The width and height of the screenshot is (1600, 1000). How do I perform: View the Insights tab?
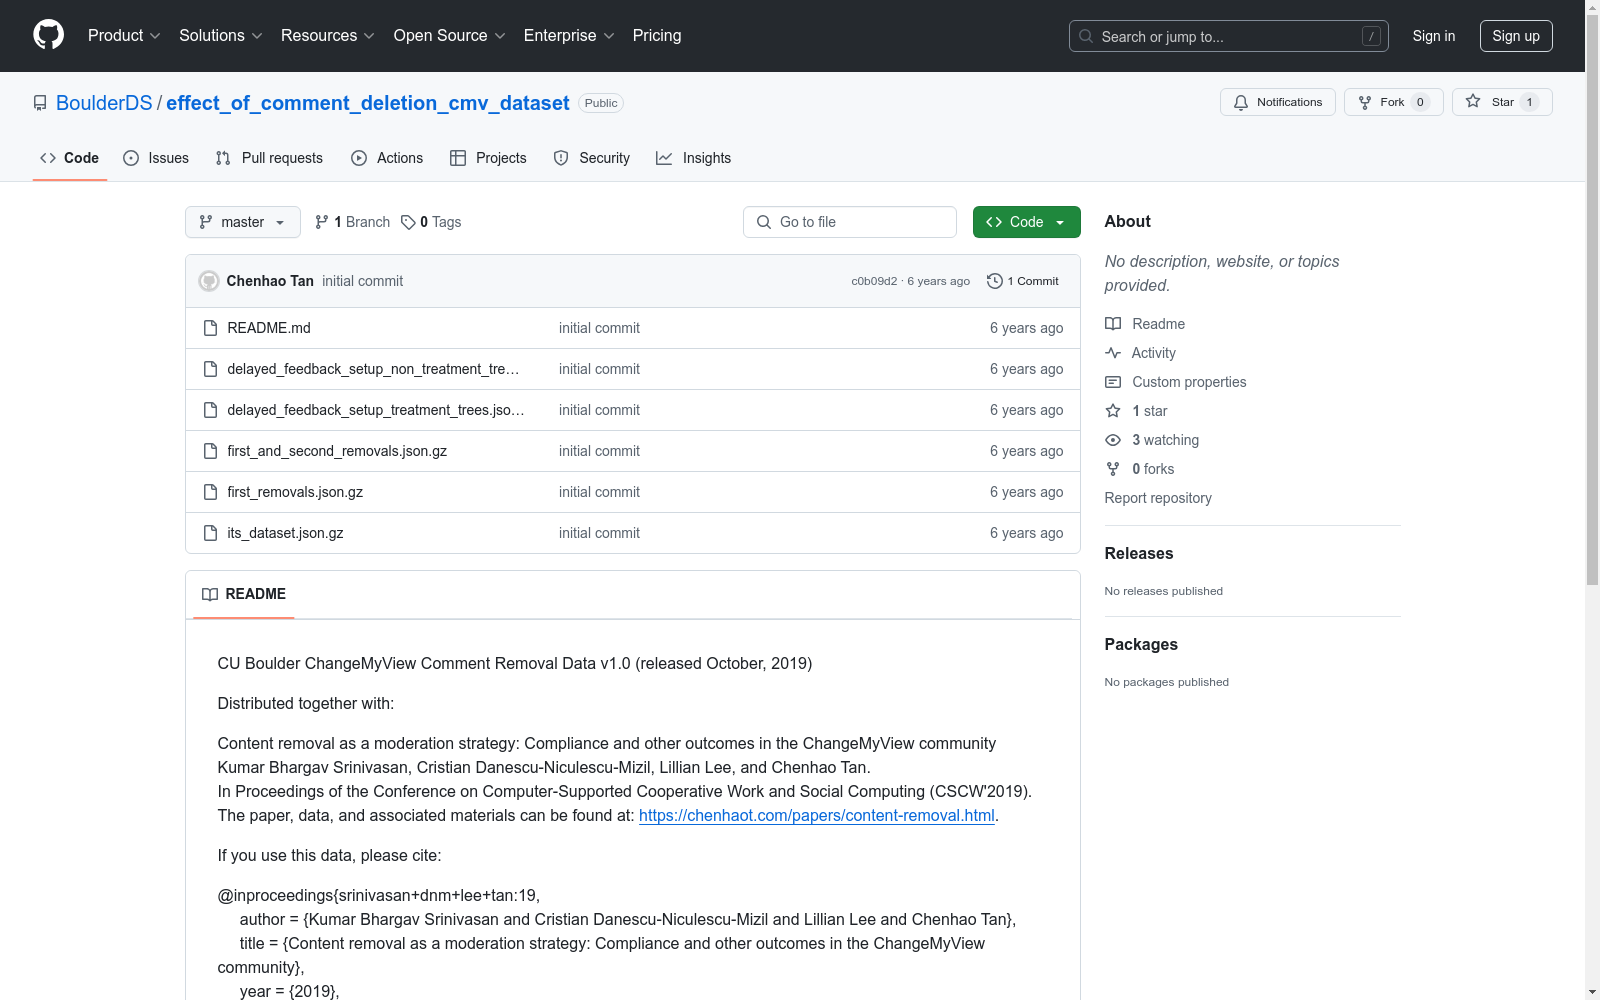(694, 158)
